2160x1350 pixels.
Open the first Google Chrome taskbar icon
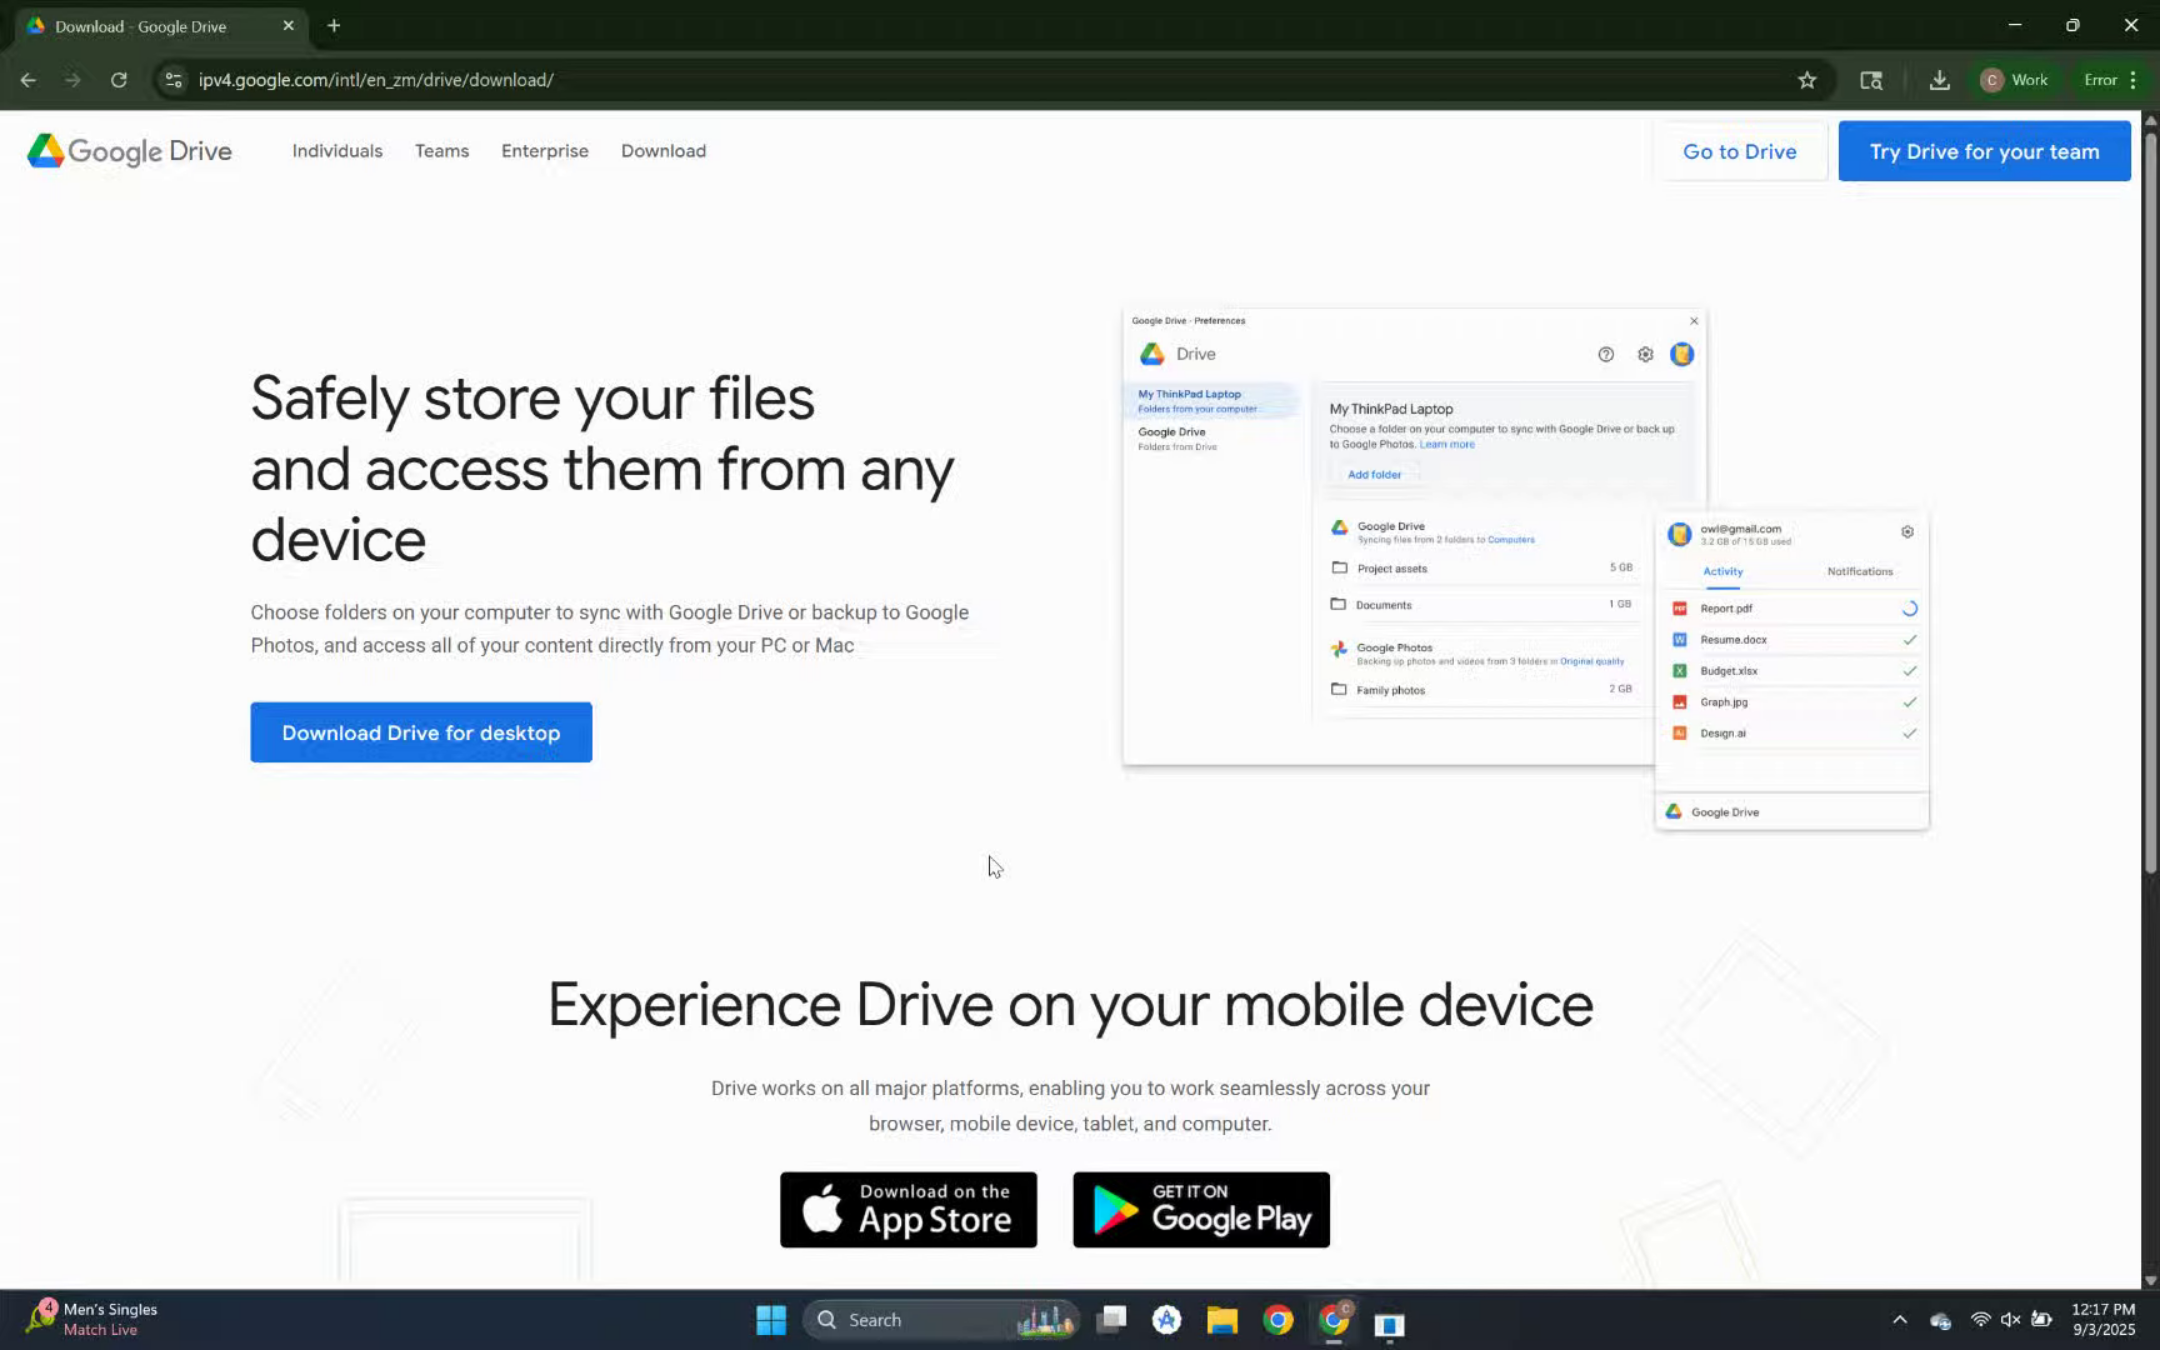click(x=1278, y=1320)
